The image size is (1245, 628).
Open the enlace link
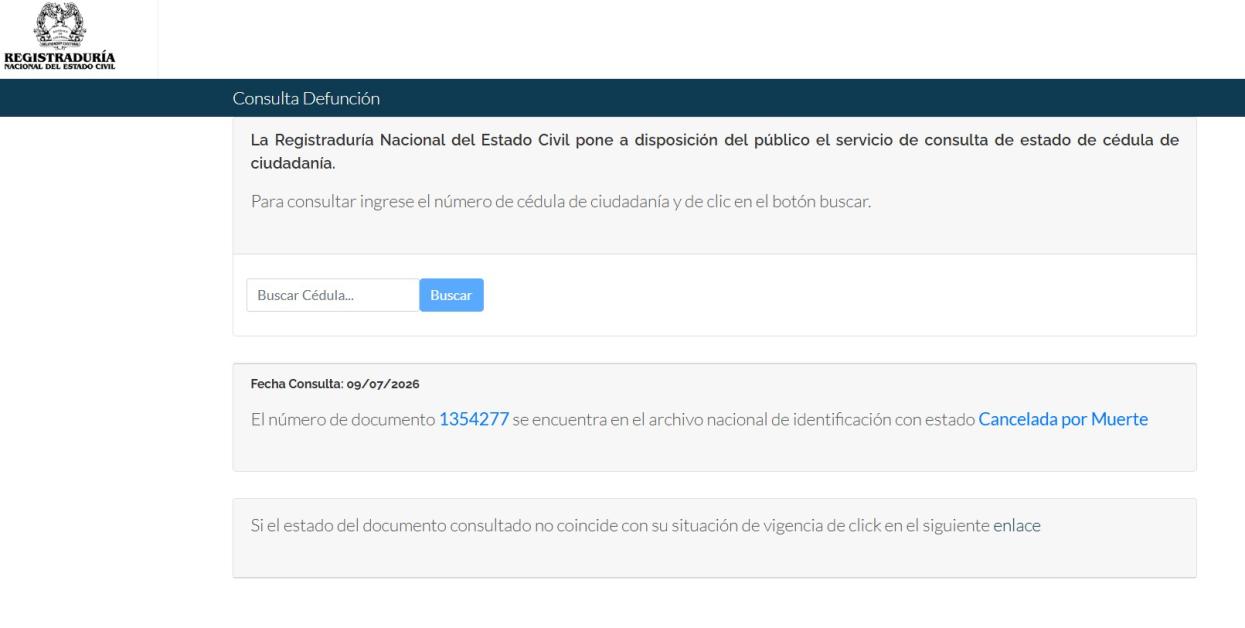click(1017, 525)
